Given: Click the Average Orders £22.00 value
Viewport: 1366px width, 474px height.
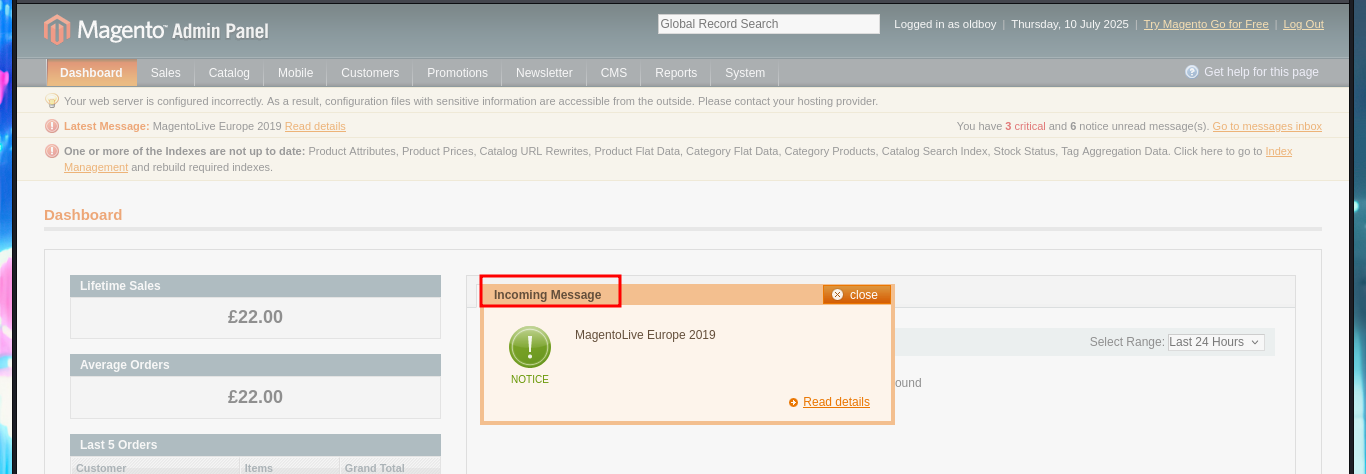Looking at the screenshot, I should (255, 397).
